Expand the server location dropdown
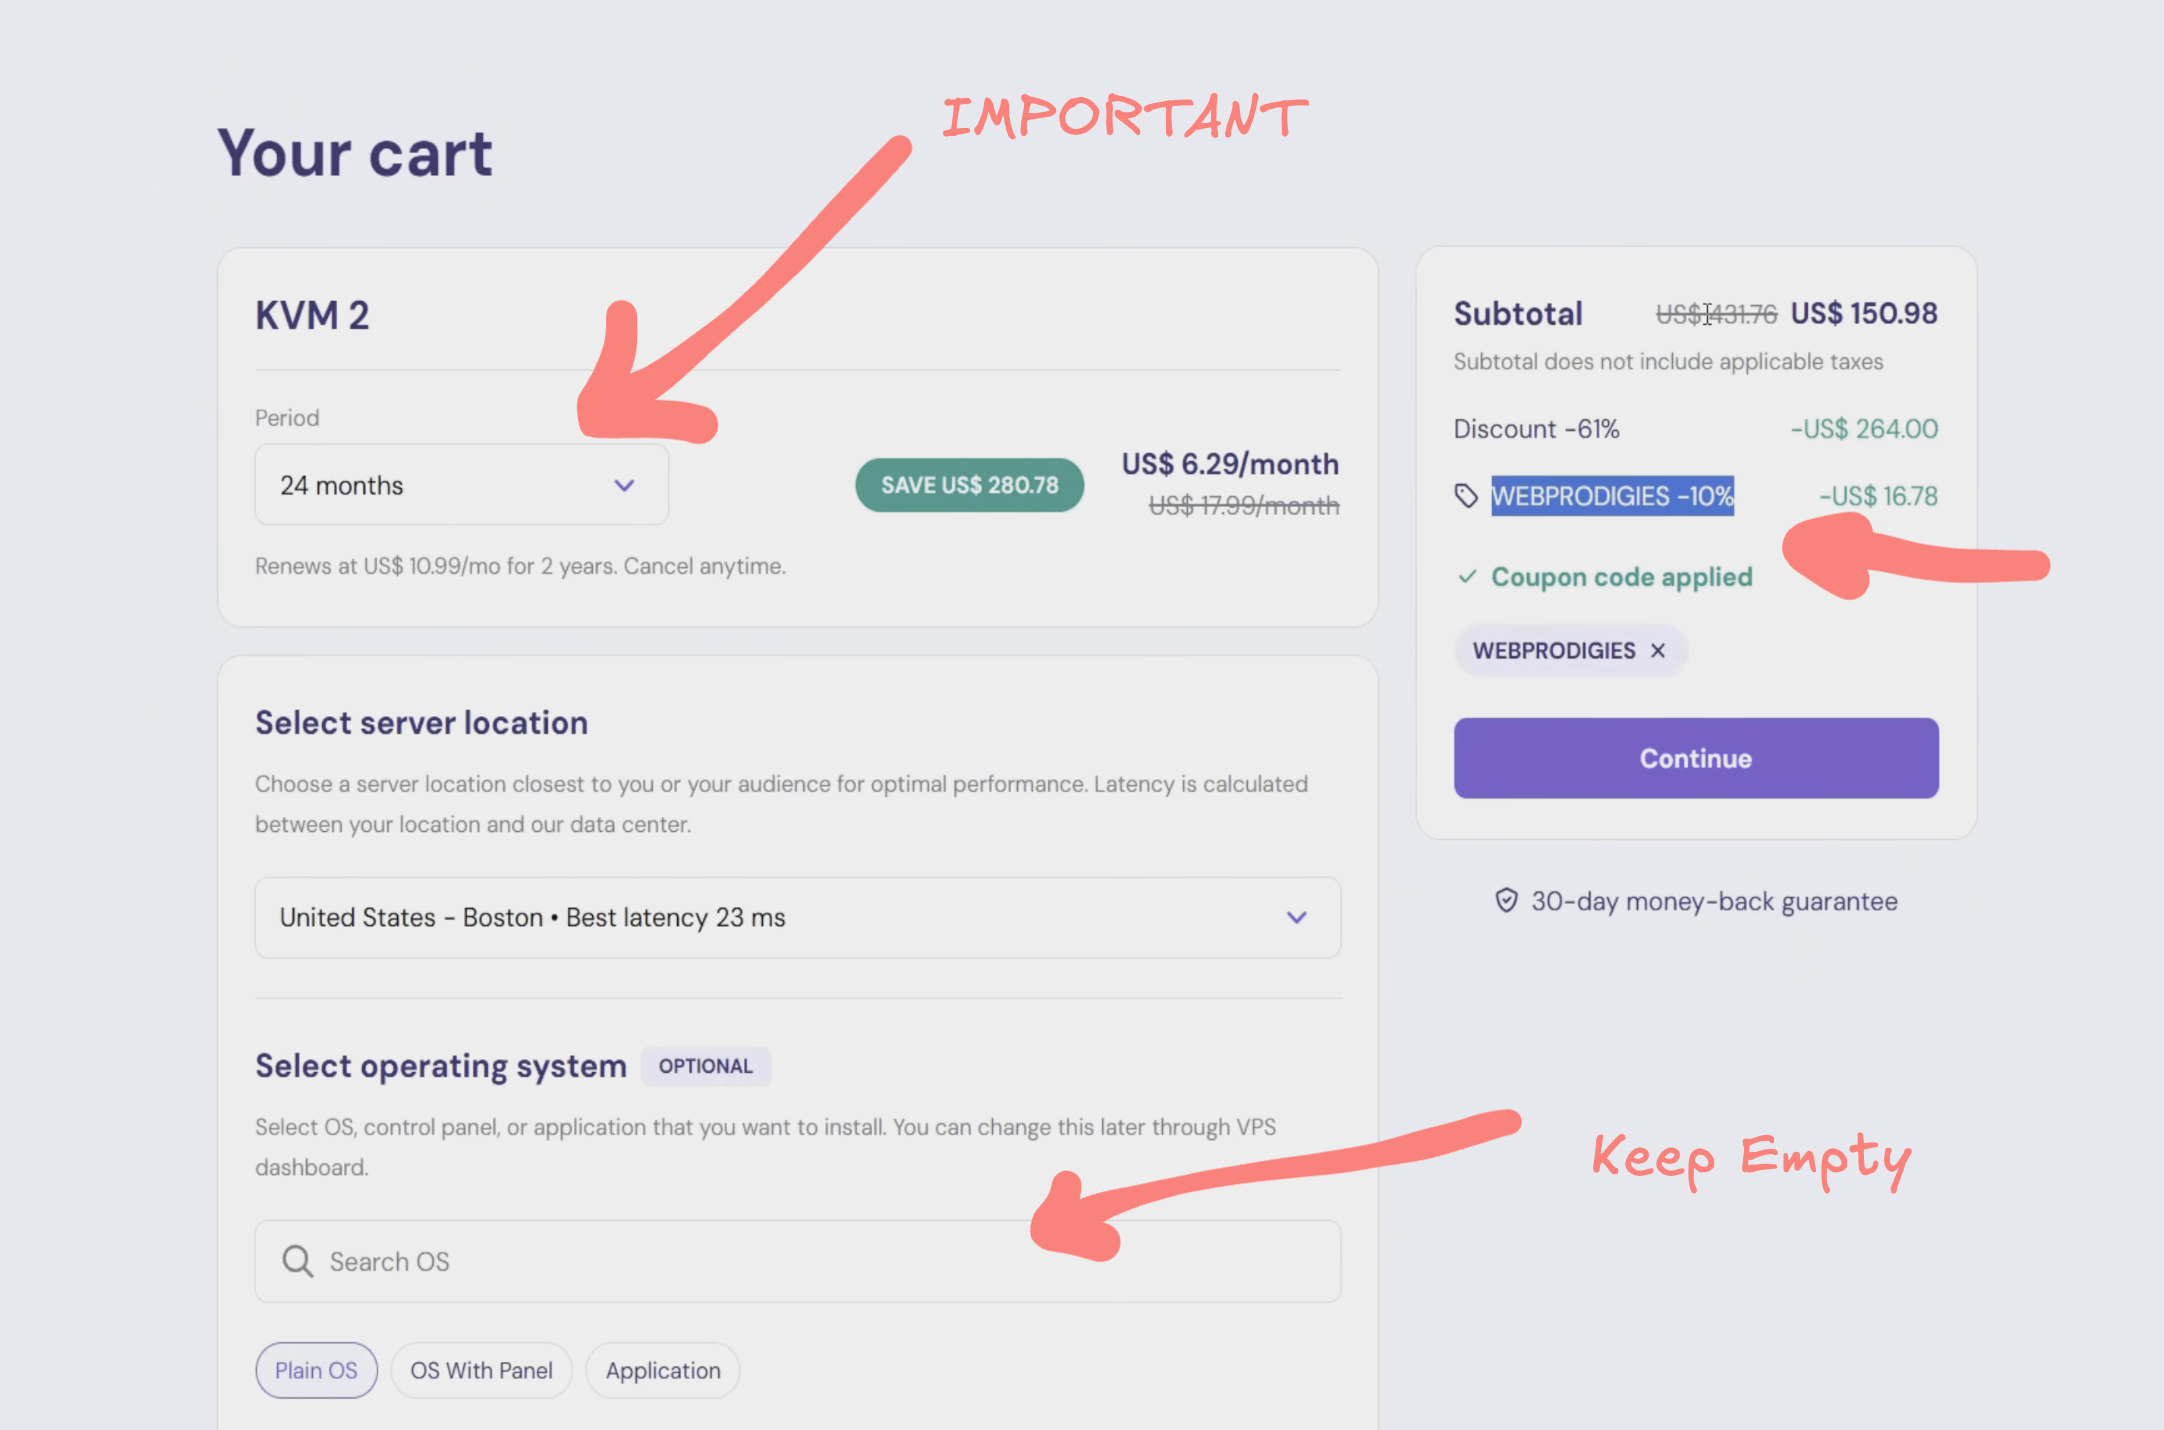The width and height of the screenshot is (2164, 1430). [x=797, y=917]
